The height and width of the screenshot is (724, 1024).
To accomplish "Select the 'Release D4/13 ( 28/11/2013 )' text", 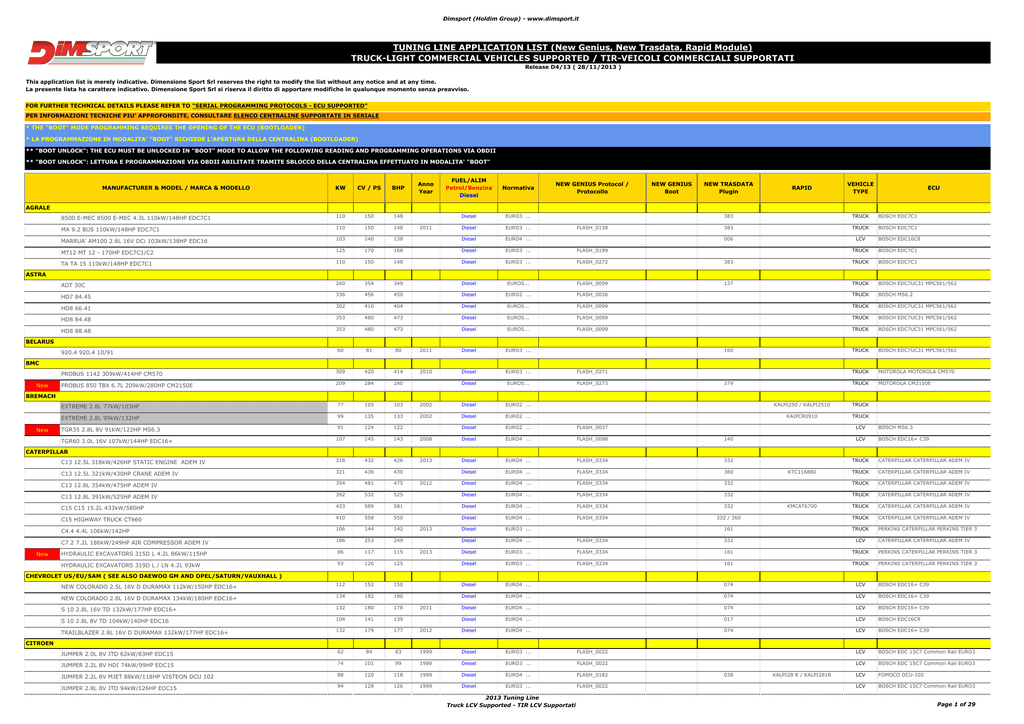I will [572, 67].
